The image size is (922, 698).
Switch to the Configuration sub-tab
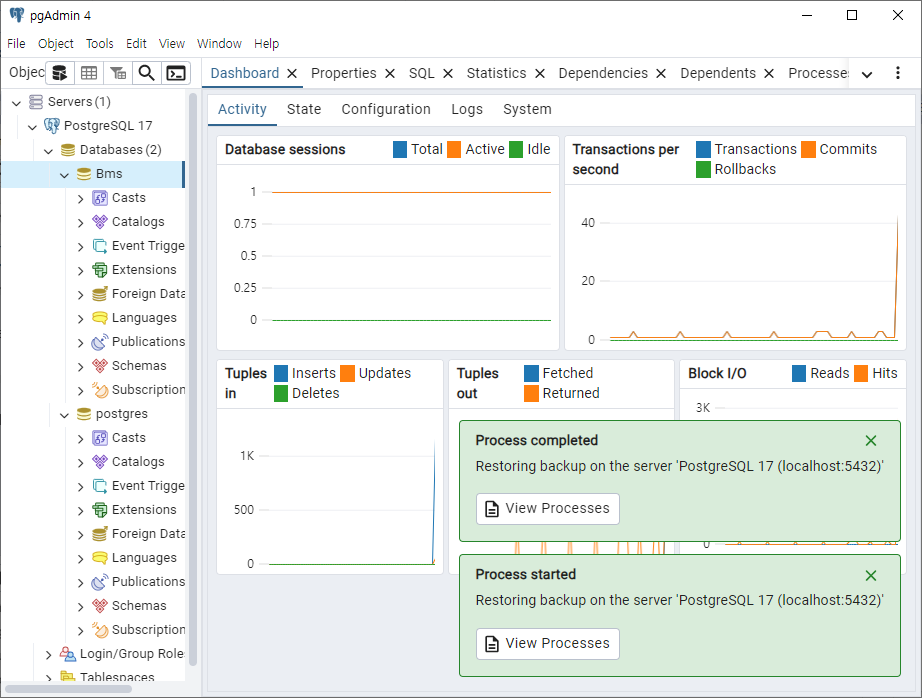[x=386, y=109]
